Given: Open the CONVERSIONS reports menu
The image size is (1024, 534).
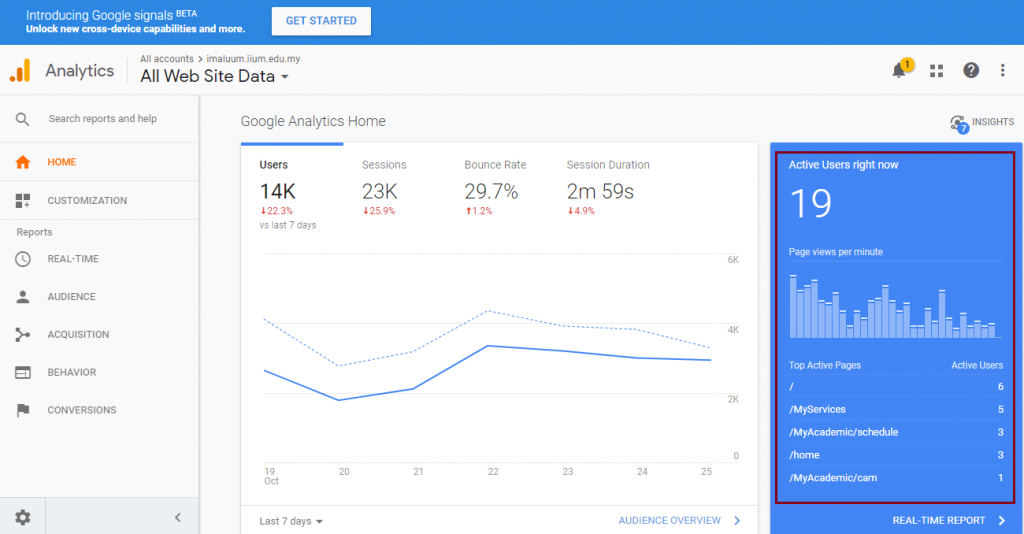Looking at the screenshot, I should 99,410.
